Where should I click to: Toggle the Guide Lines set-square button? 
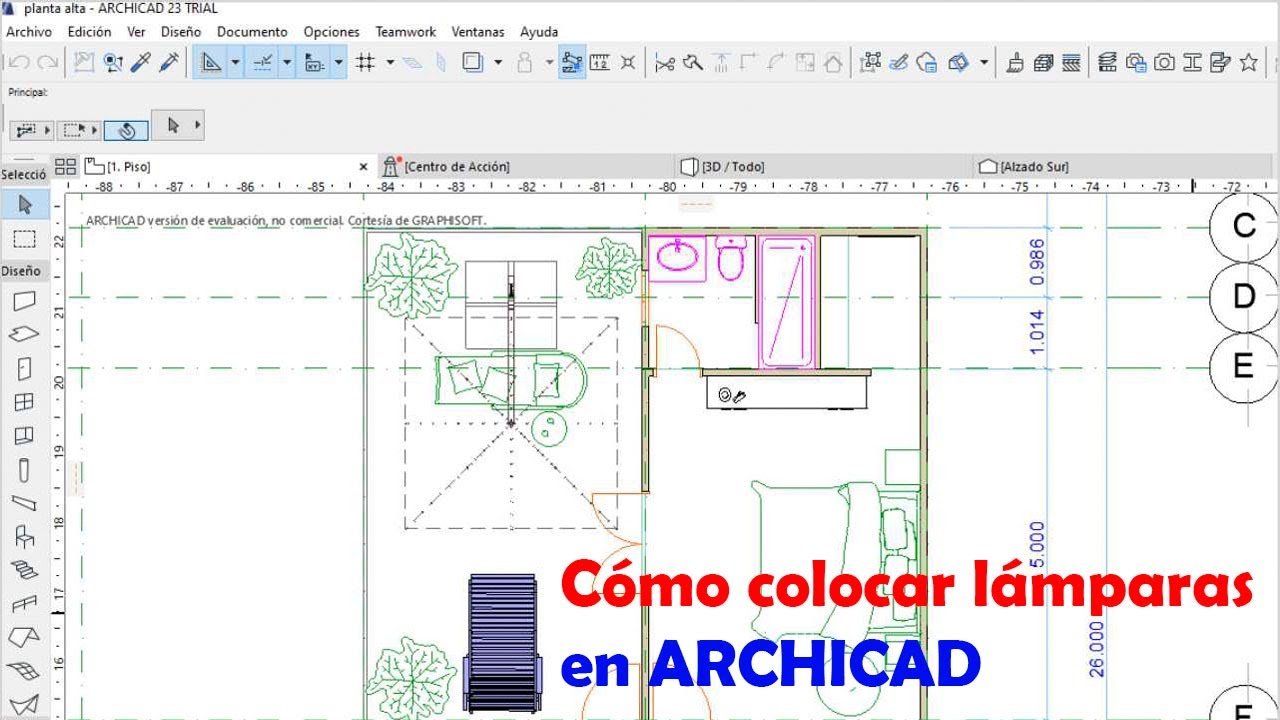211,62
